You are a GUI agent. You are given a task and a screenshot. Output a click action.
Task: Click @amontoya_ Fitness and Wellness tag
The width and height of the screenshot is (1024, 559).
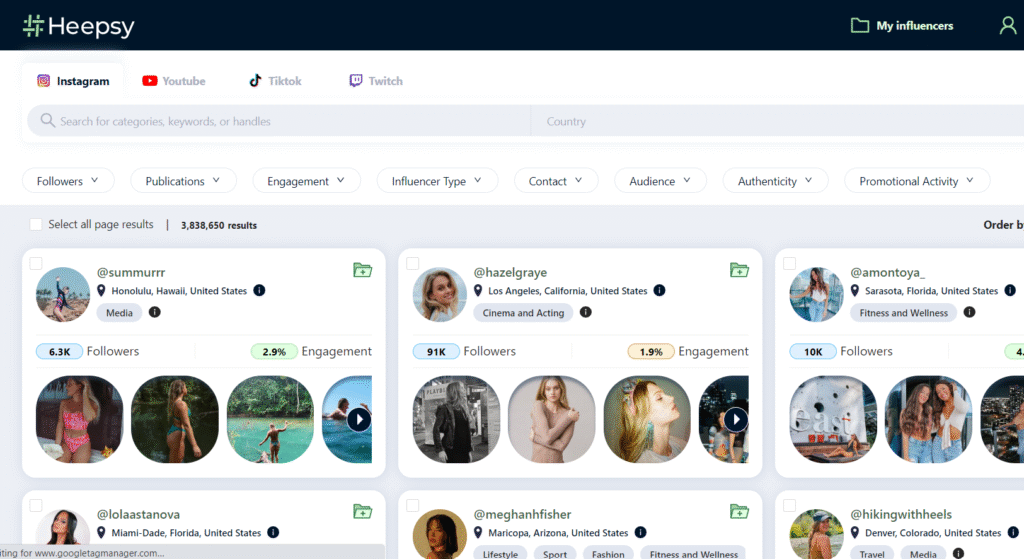[903, 313]
